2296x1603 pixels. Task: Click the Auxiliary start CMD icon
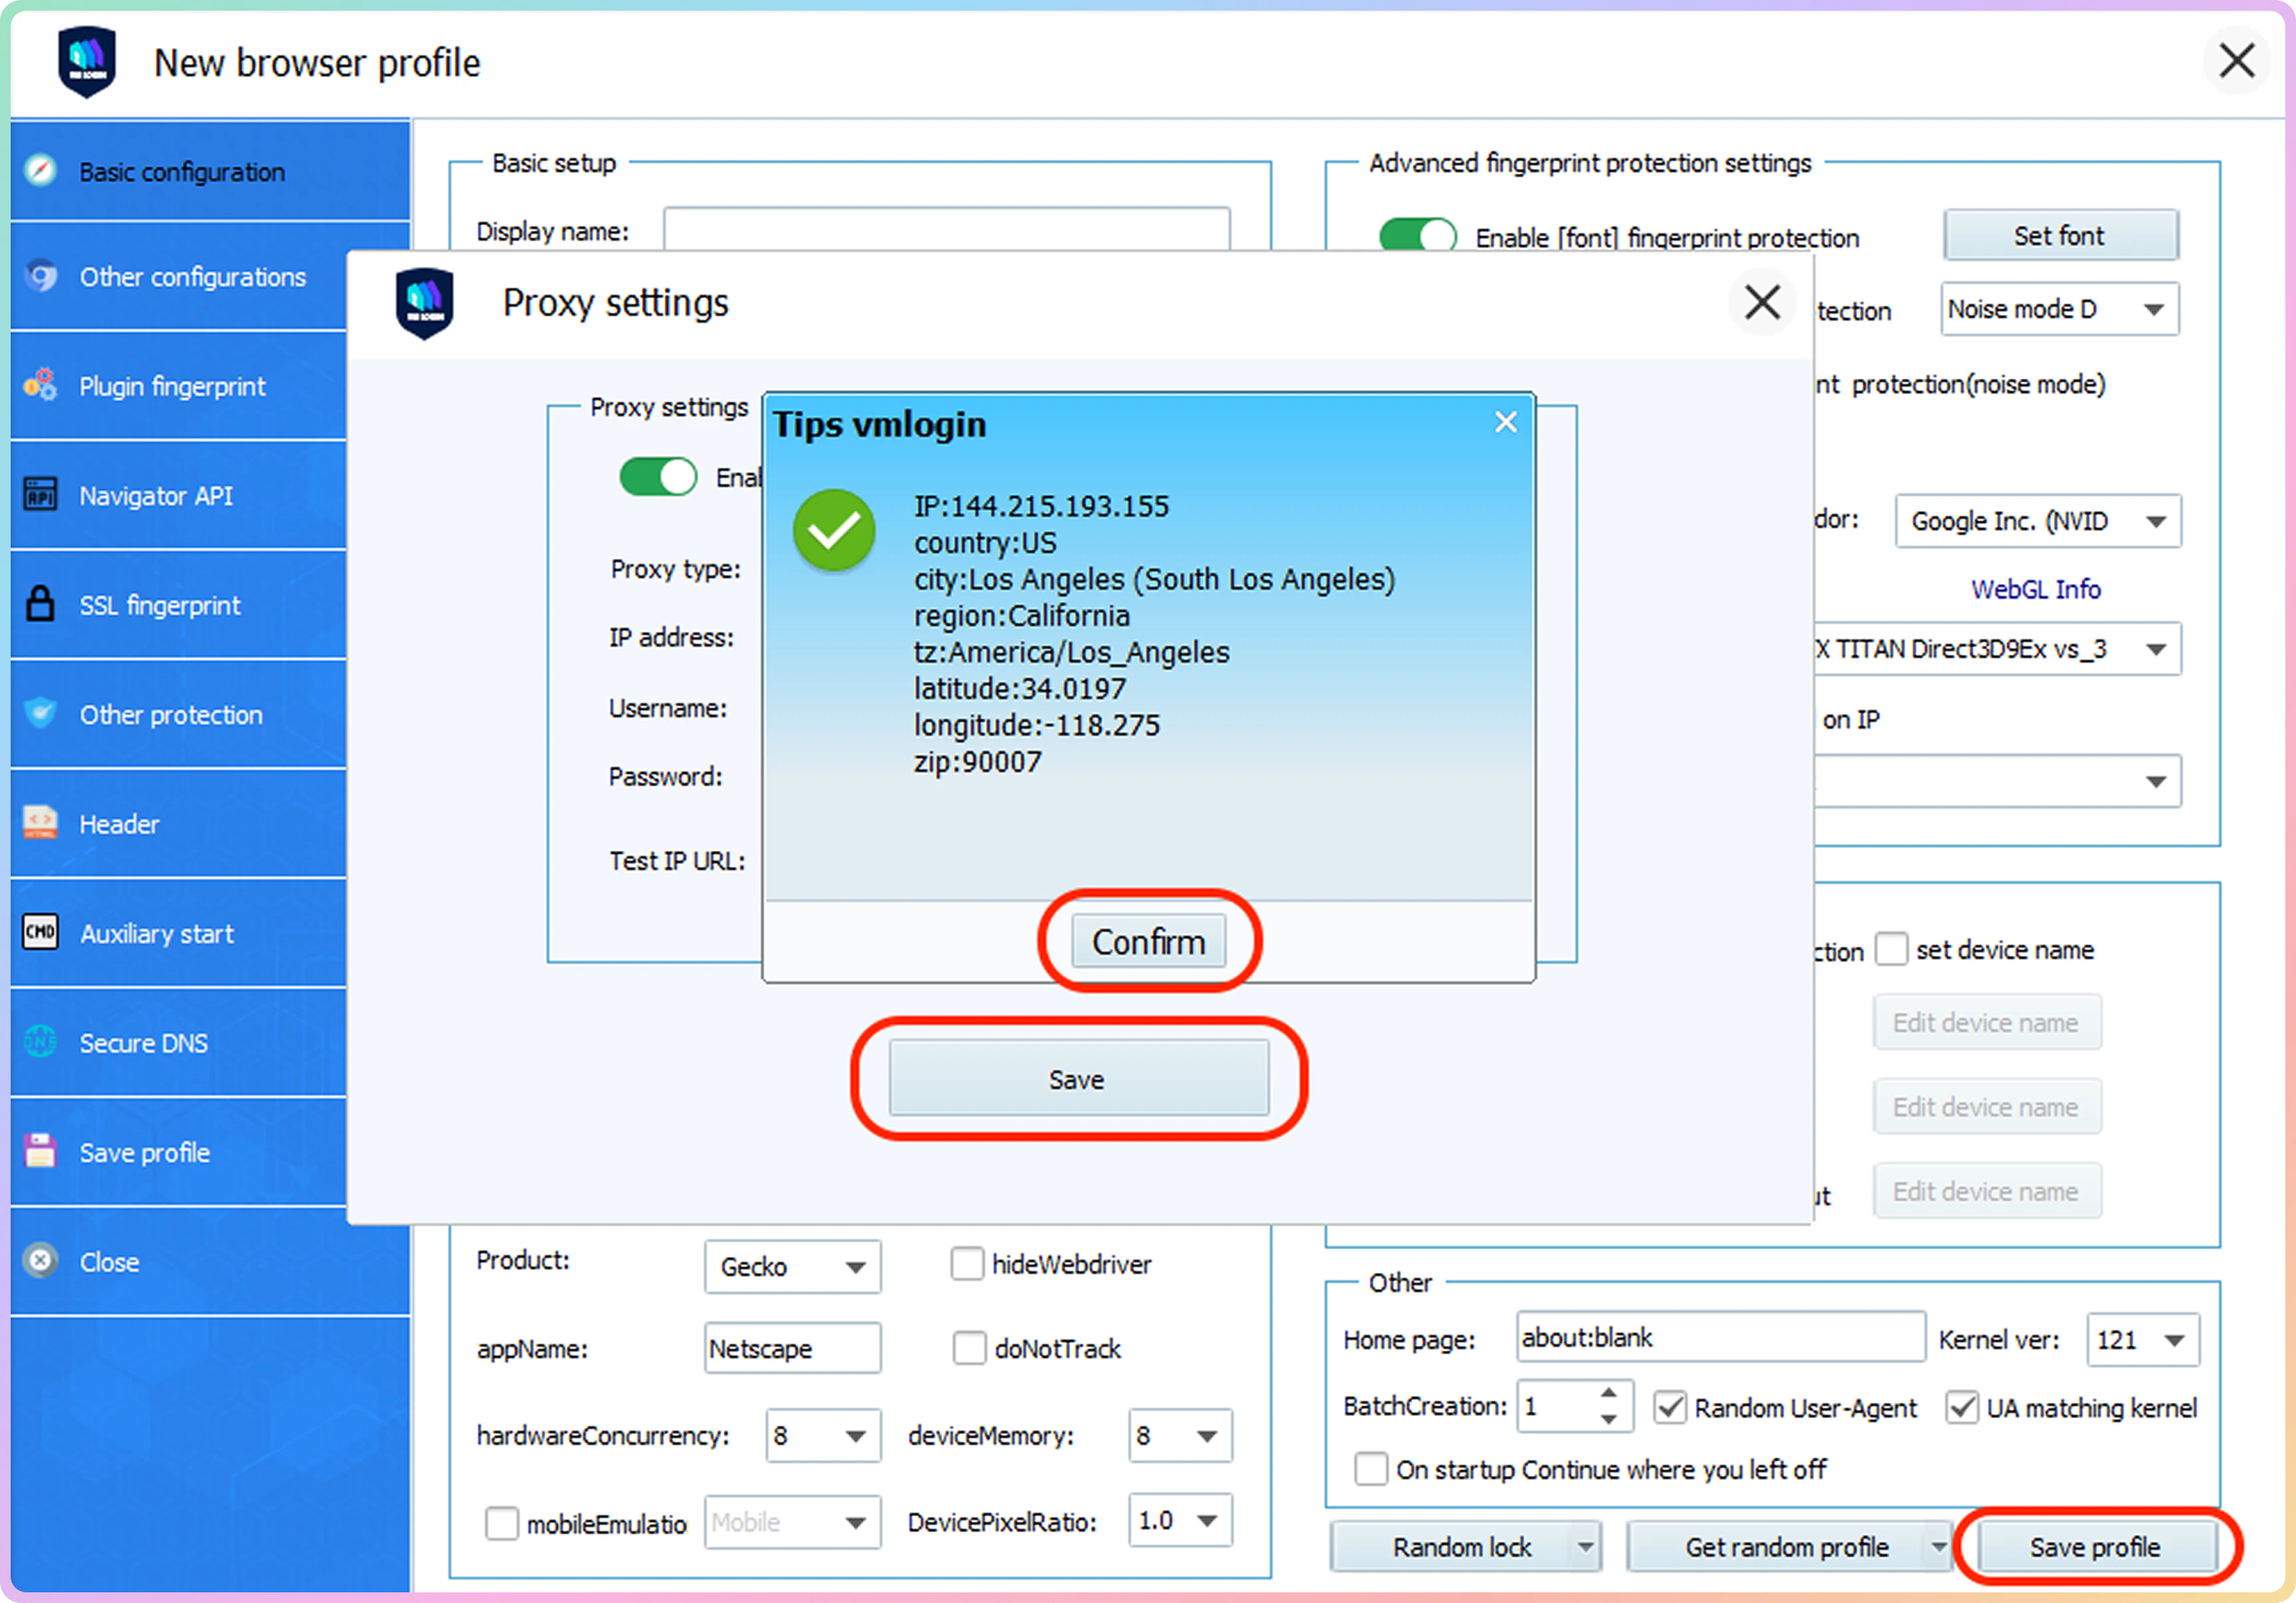40,932
